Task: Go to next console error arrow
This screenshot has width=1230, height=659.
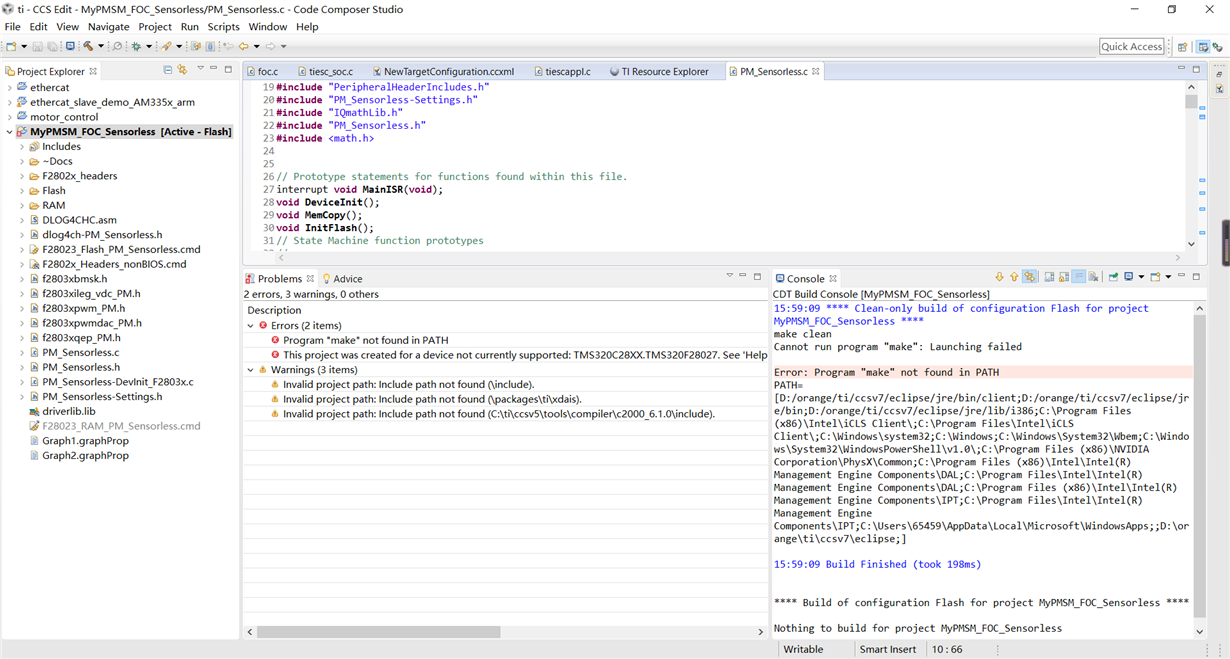Action: 999,277
